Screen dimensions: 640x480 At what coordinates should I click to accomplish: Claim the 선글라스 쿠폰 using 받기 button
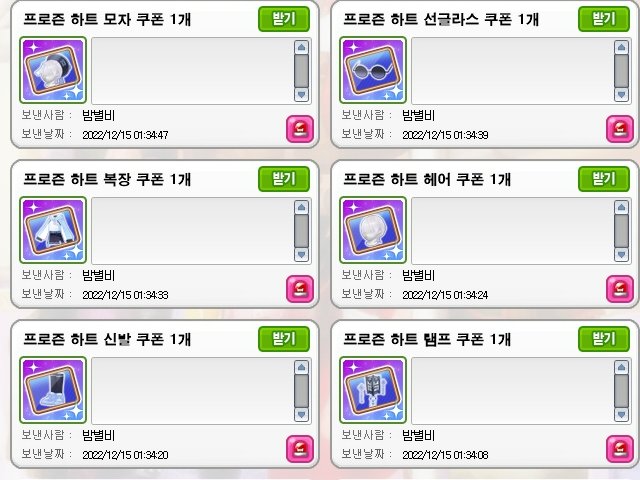click(x=604, y=19)
